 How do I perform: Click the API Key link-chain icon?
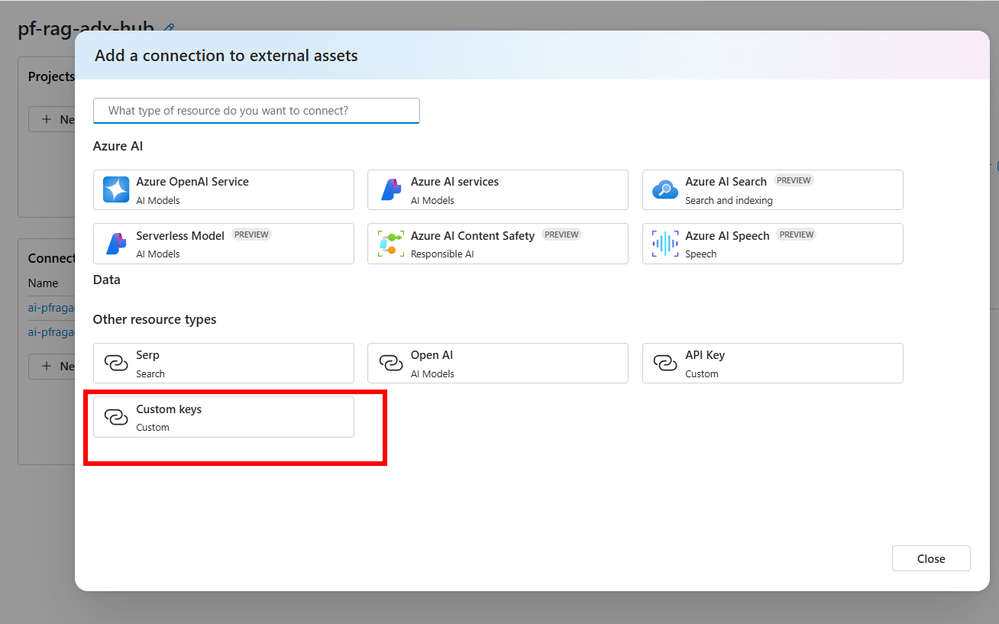click(665, 363)
